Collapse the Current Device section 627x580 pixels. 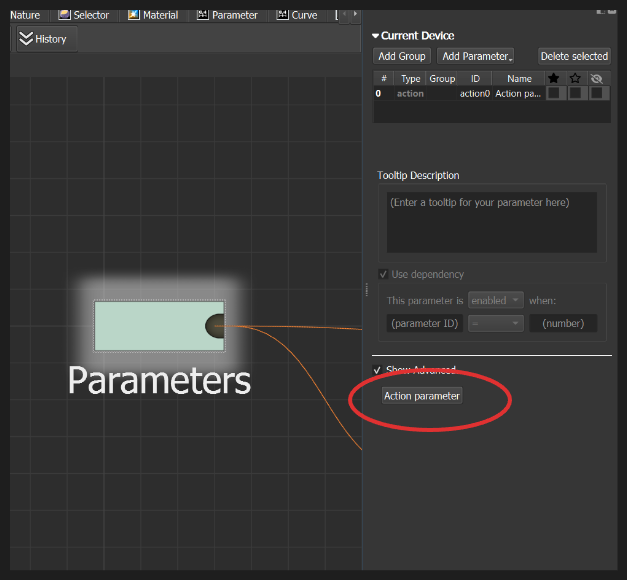(376, 36)
